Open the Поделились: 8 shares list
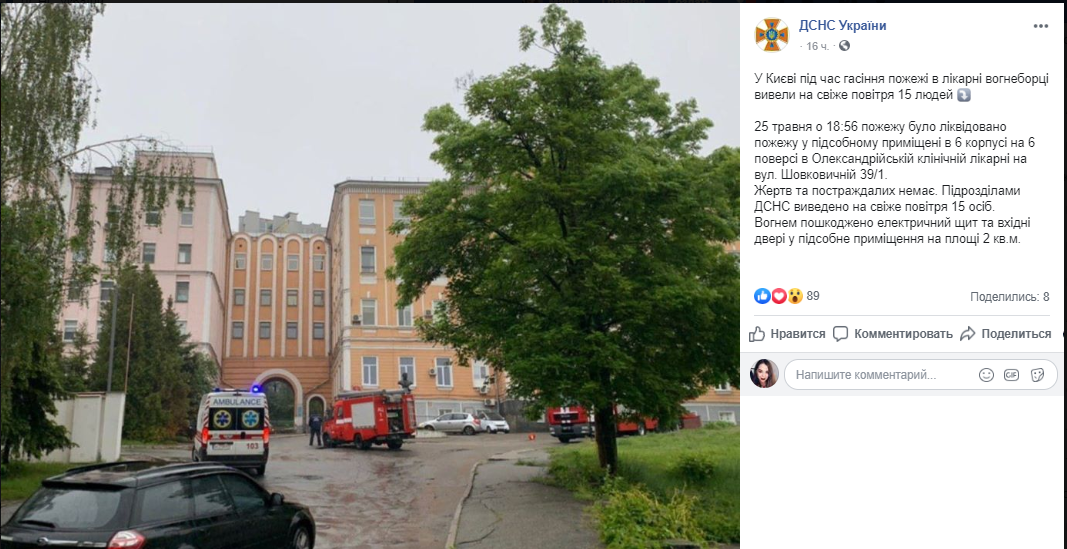Screen dimensions: 1067x549 point(1009,297)
